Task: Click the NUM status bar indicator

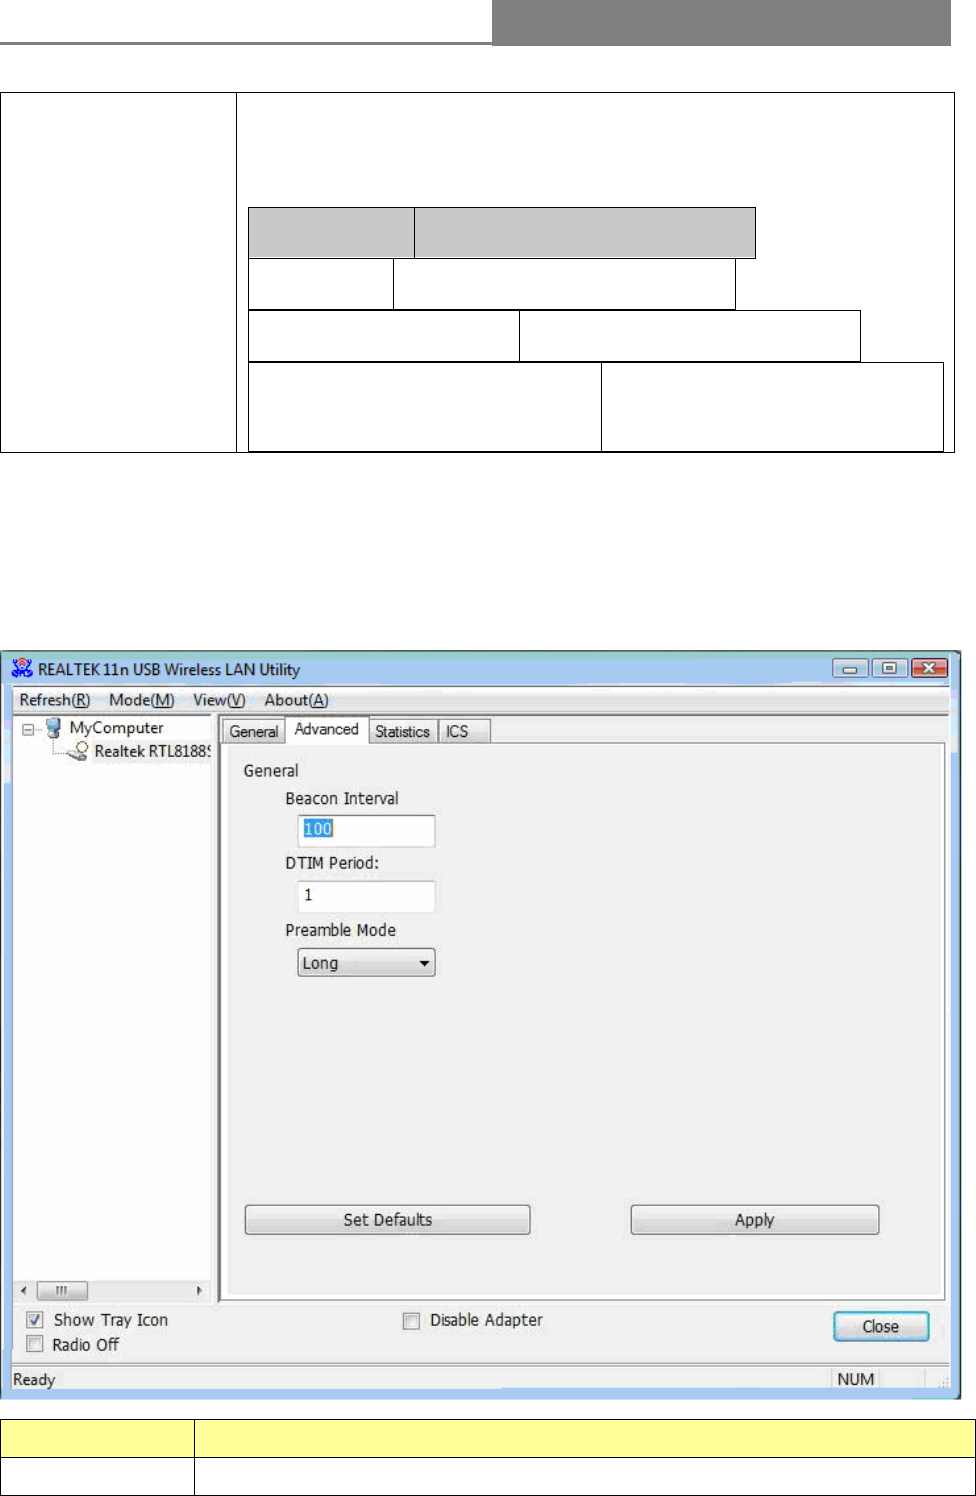Action: 856,1379
